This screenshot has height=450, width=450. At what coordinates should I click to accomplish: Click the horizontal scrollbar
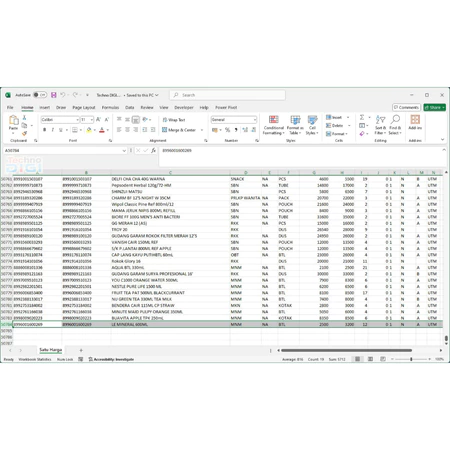(346, 350)
